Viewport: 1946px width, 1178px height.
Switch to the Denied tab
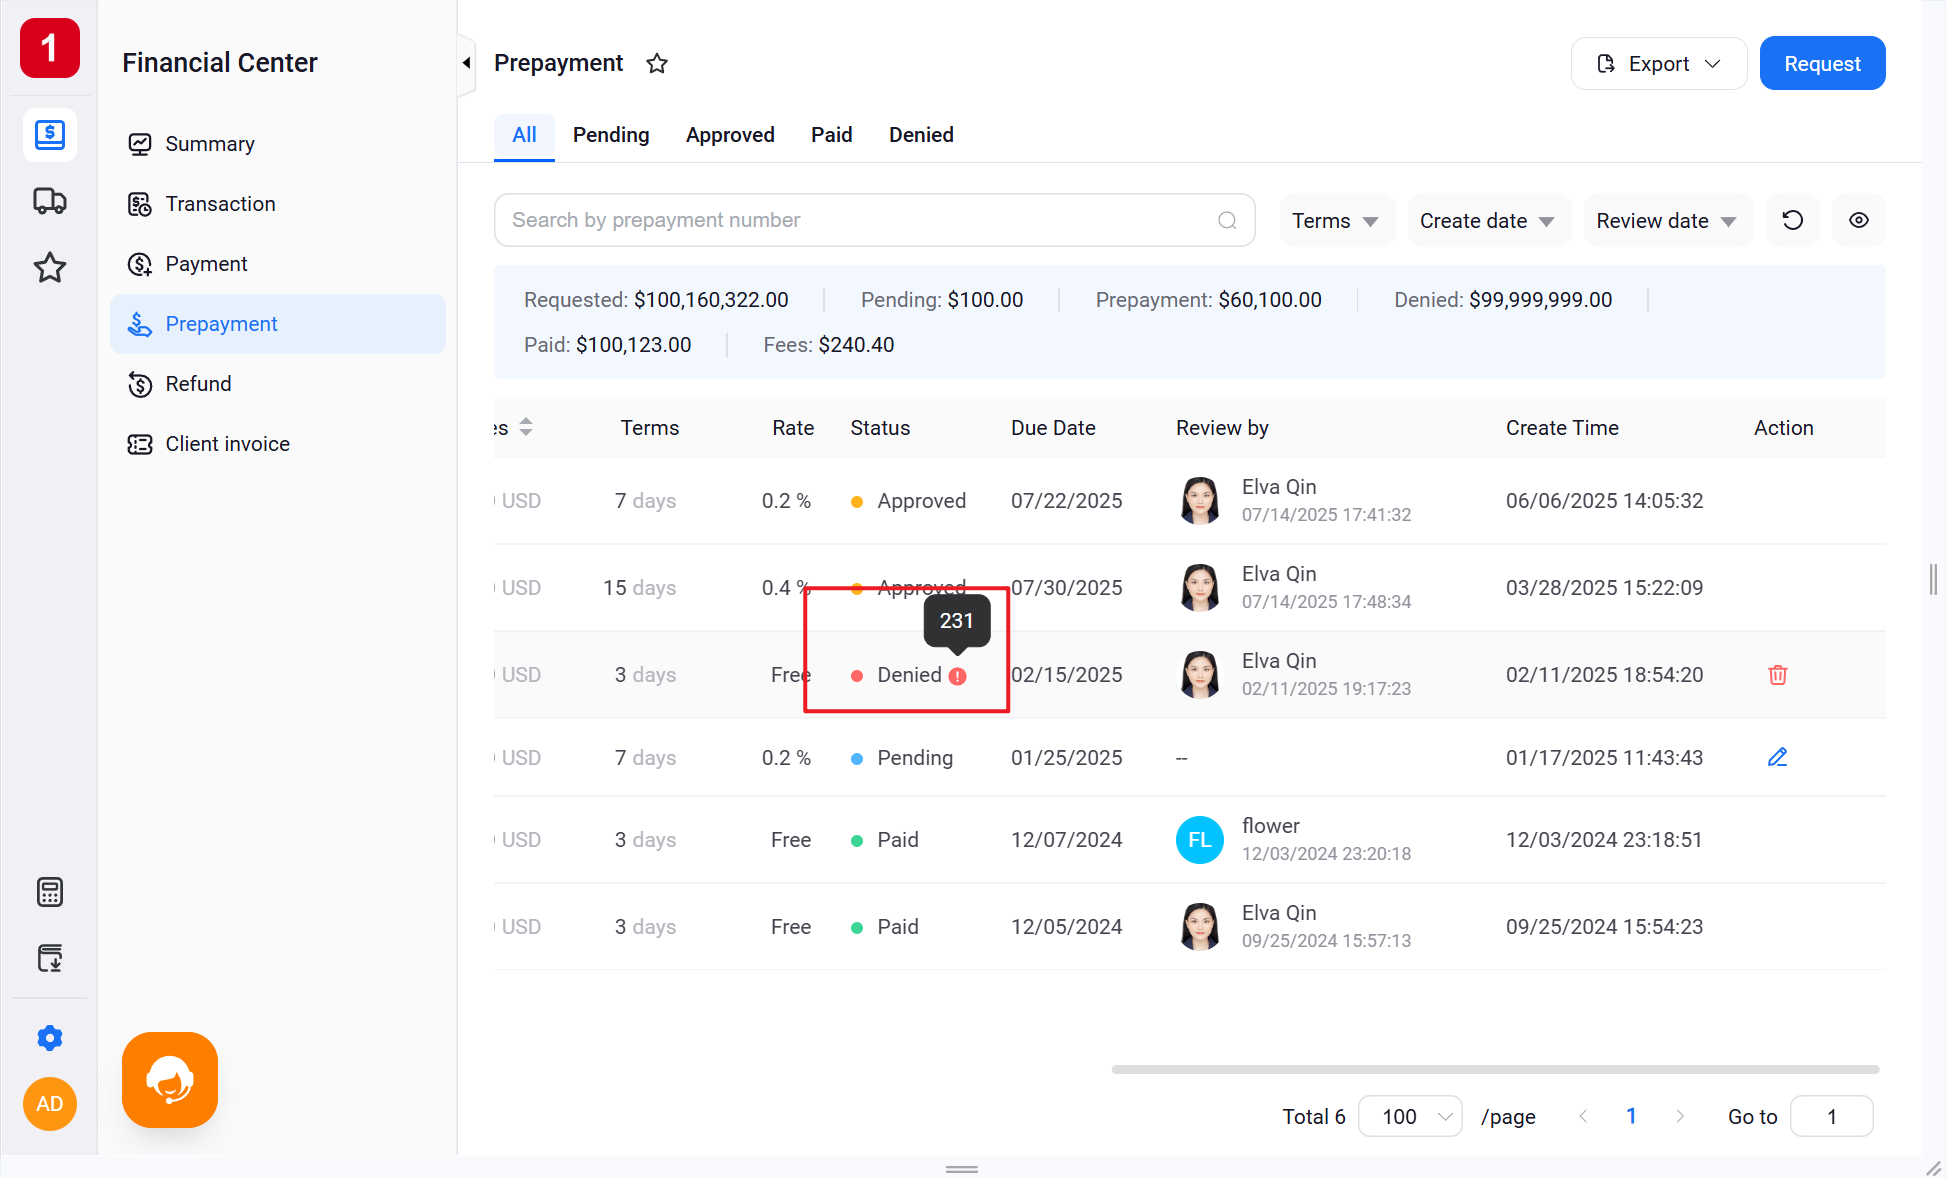pyautogui.click(x=921, y=135)
